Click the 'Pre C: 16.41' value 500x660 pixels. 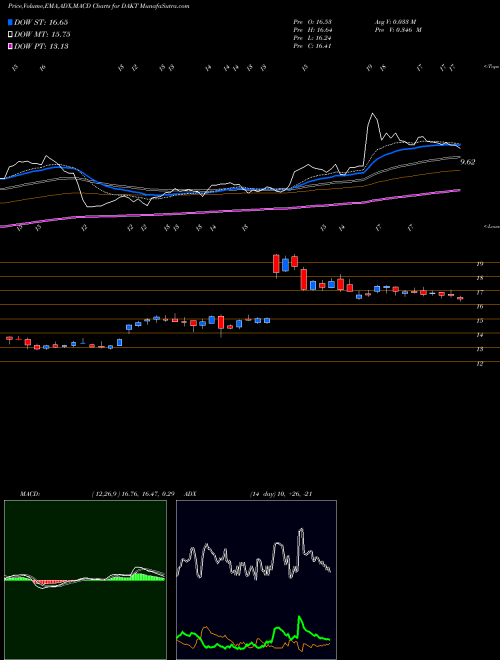tap(312, 46)
